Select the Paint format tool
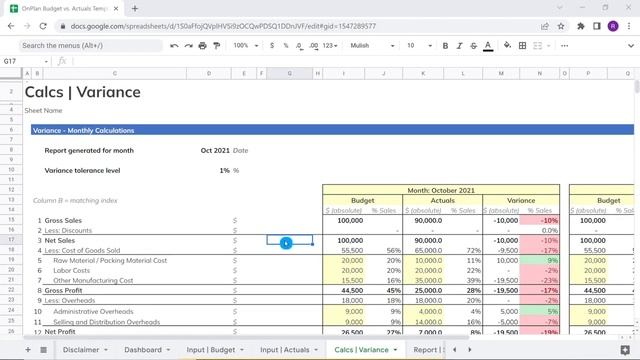Screen dimensions: 640x360 217,46
